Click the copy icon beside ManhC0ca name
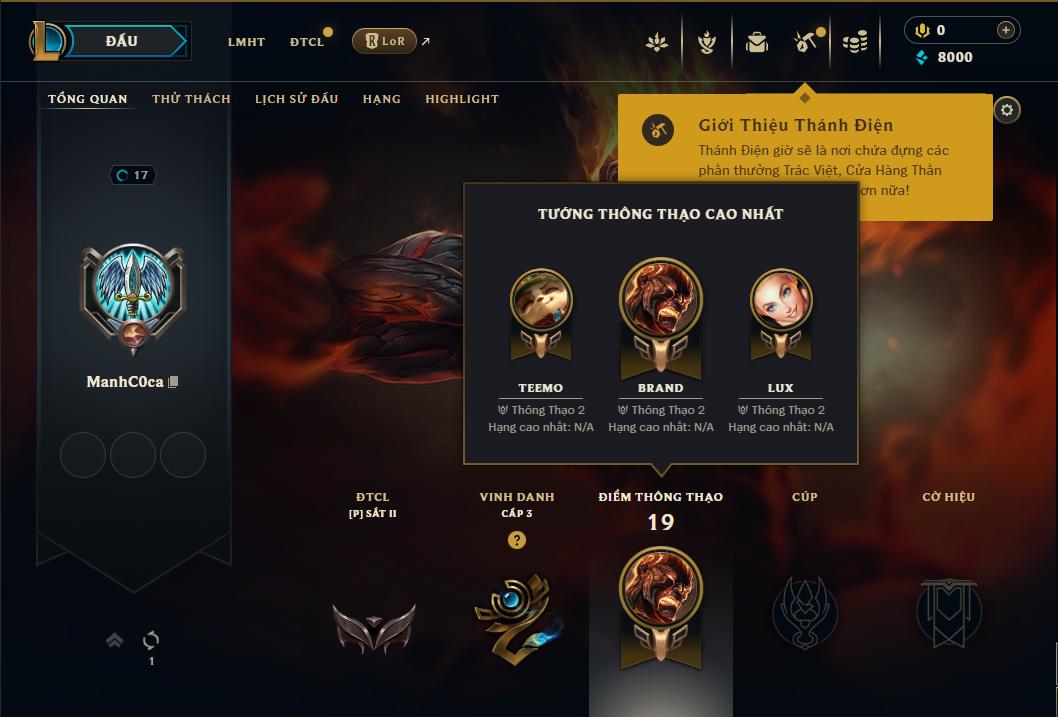This screenshot has height=717, width=1058. 173,382
